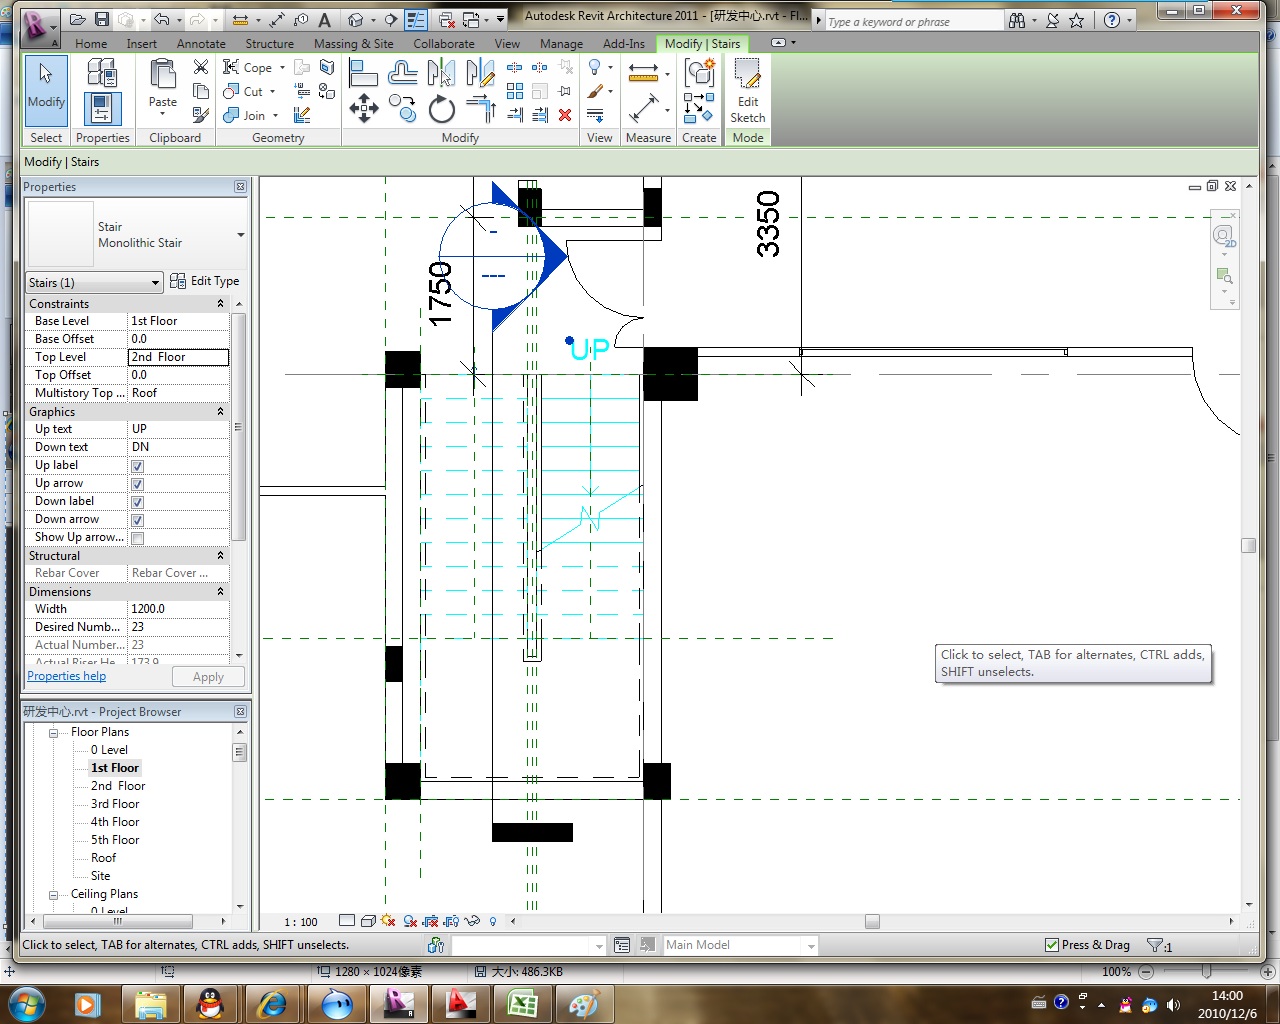Open Excel from the Windows taskbar

point(522,1003)
